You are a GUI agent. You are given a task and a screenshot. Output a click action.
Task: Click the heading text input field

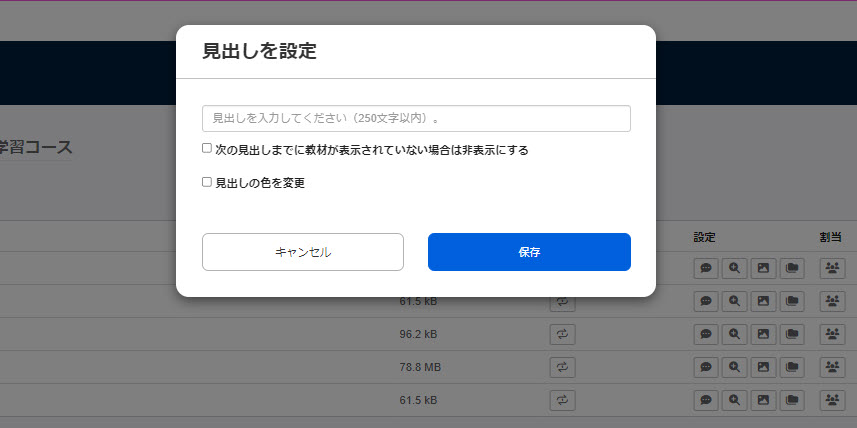pos(416,118)
